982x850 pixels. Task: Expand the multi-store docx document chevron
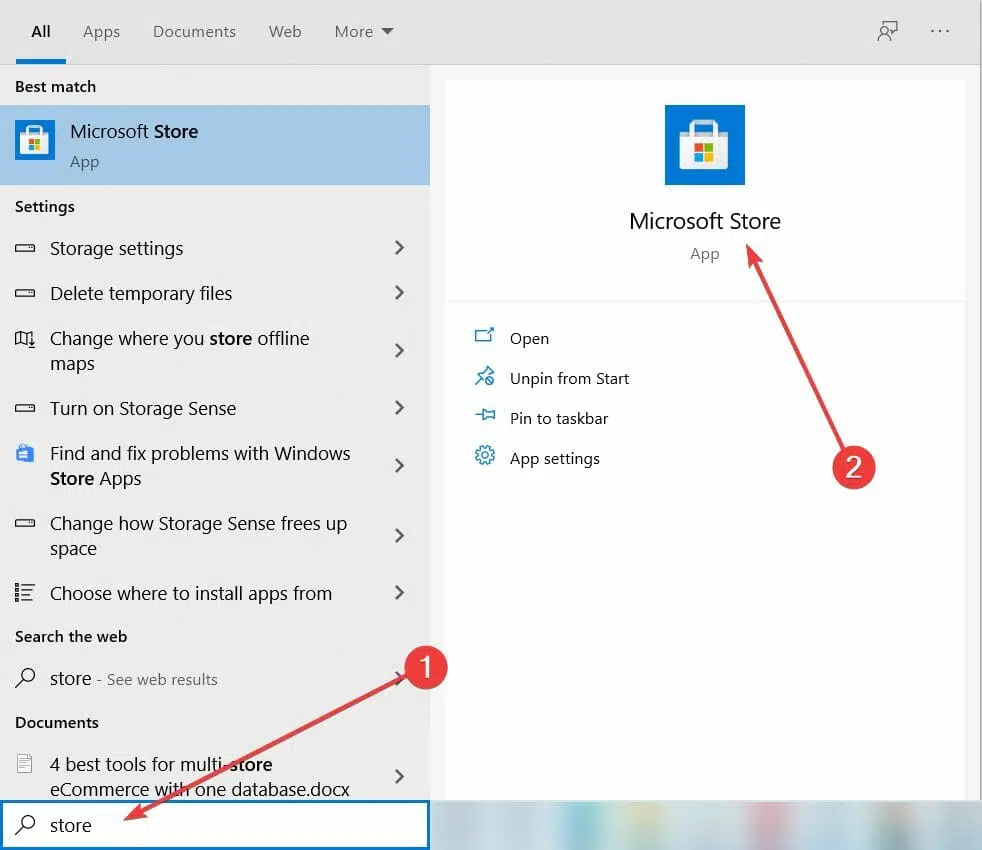pos(399,777)
